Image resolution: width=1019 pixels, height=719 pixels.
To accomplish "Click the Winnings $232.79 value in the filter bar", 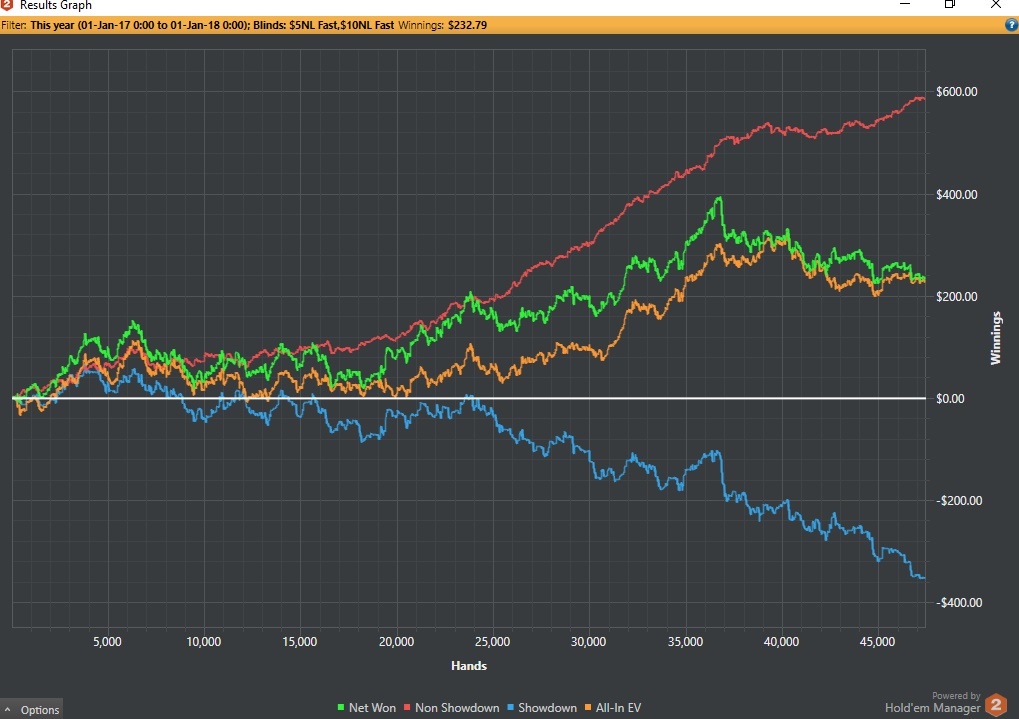I will pyautogui.click(x=467, y=25).
